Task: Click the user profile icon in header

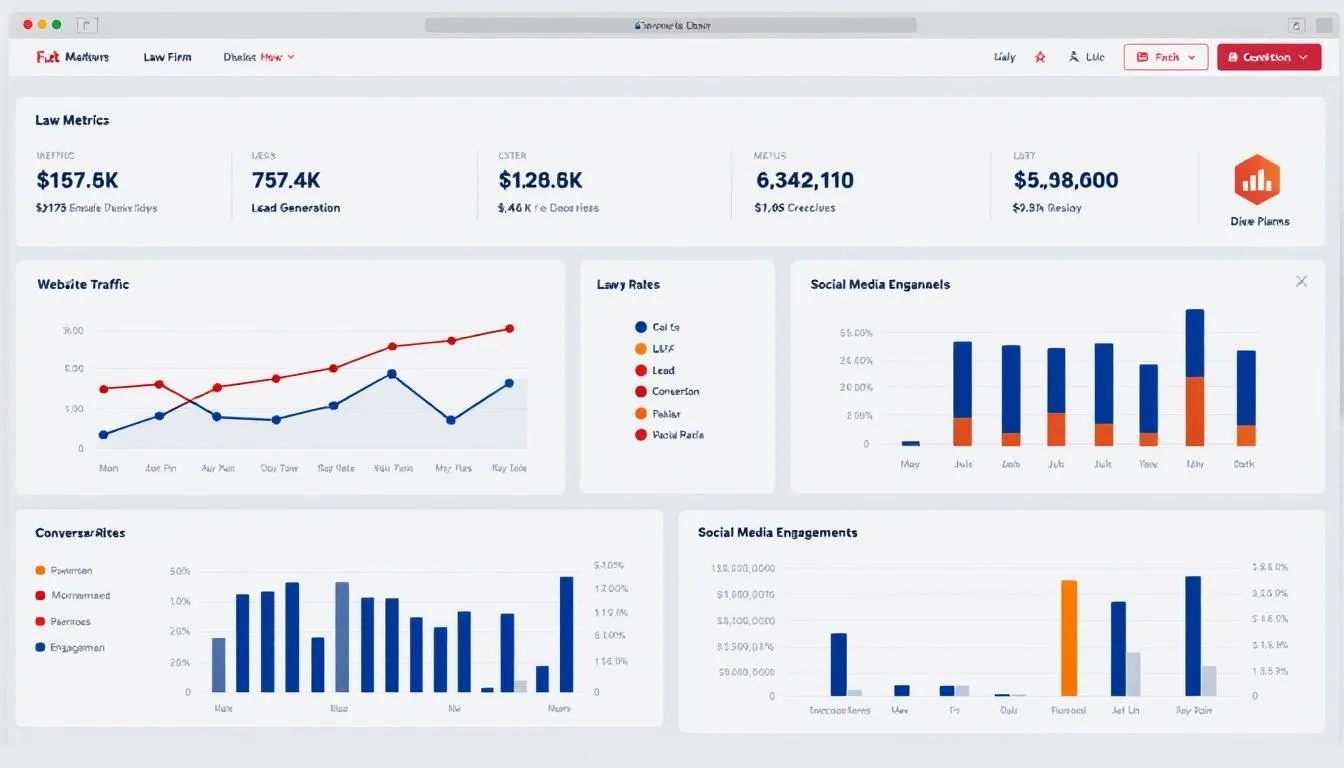Action: point(1074,57)
